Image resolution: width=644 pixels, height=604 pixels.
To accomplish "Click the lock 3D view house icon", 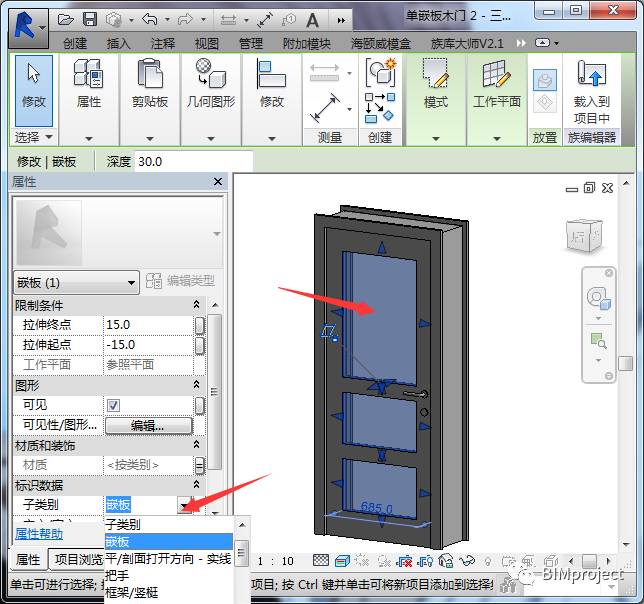I will tap(446, 560).
